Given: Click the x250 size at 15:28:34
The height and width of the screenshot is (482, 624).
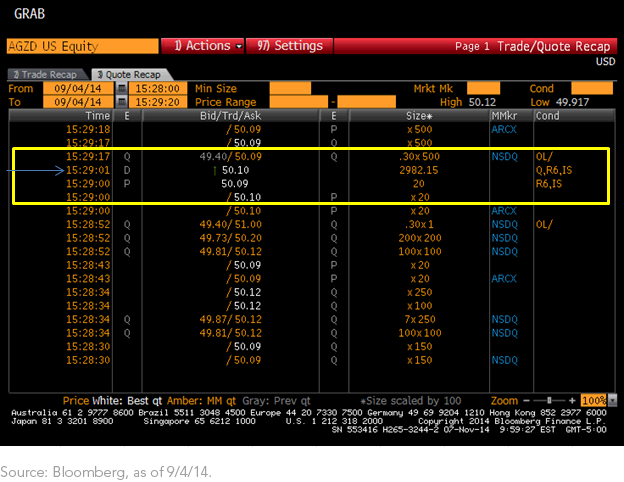Looking at the screenshot, I should pyautogui.click(x=419, y=292).
